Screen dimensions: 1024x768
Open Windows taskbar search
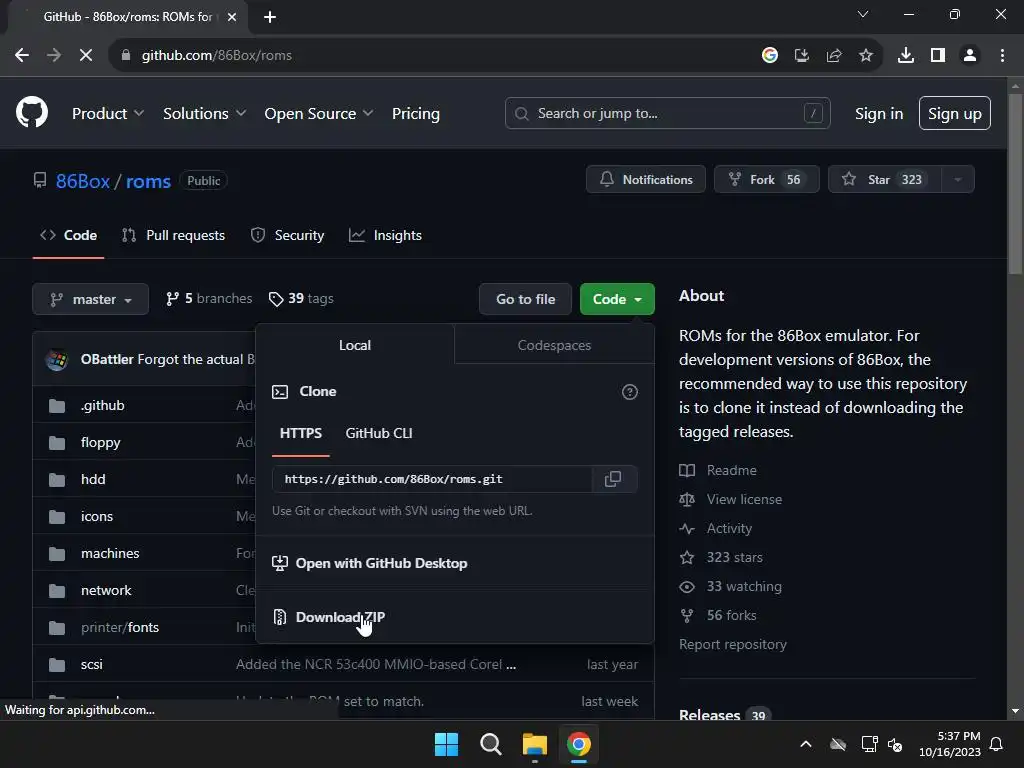[490, 744]
